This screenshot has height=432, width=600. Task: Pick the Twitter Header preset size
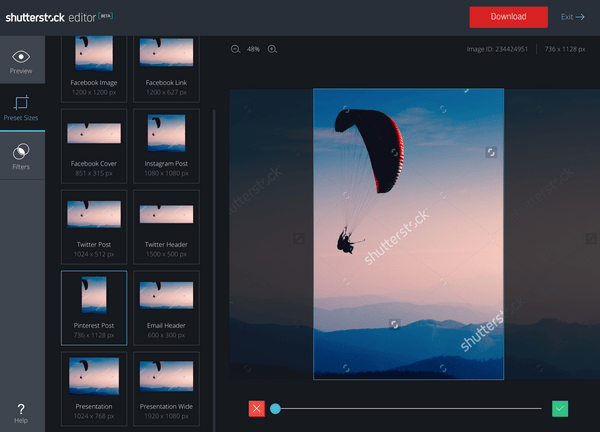click(x=166, y=223)
